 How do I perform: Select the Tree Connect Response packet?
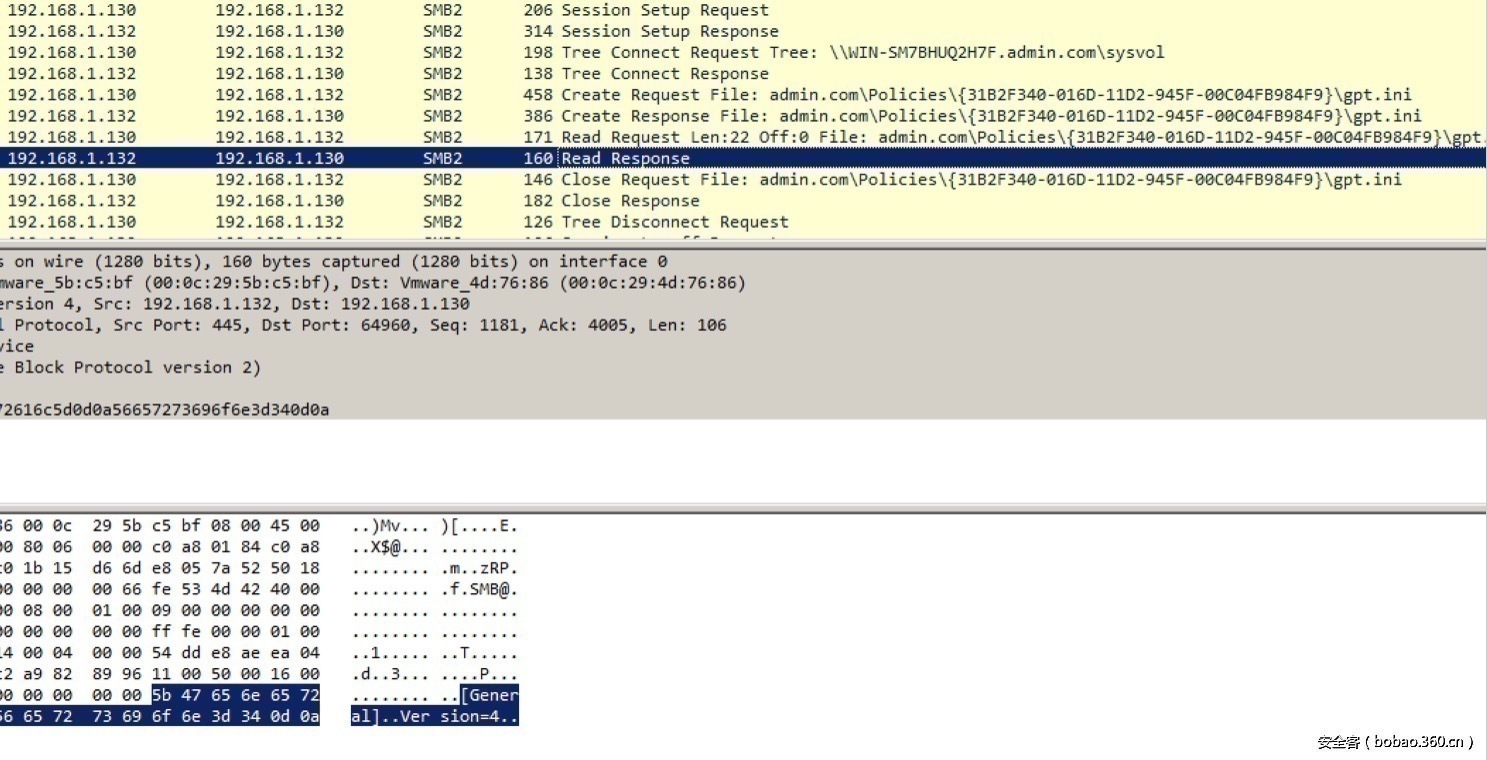[665, 73]
